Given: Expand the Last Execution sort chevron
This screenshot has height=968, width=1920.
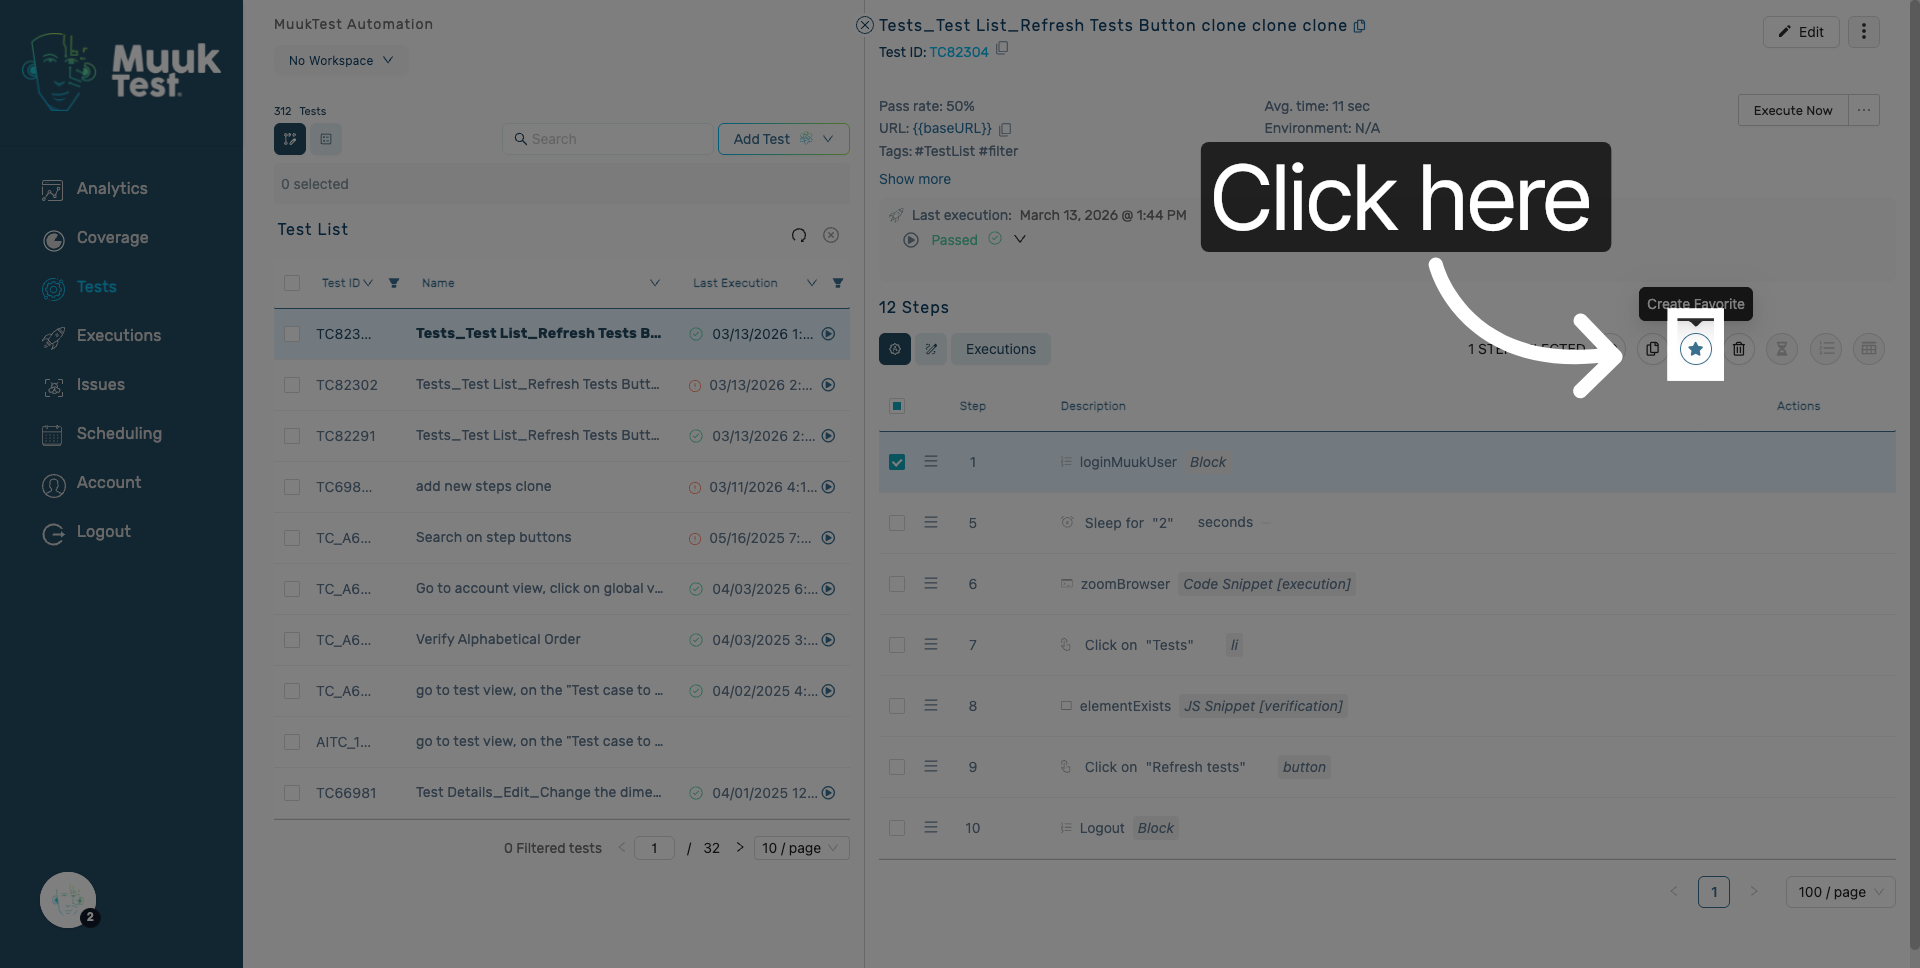Looking at the screenshot, I should coord(812,283).
